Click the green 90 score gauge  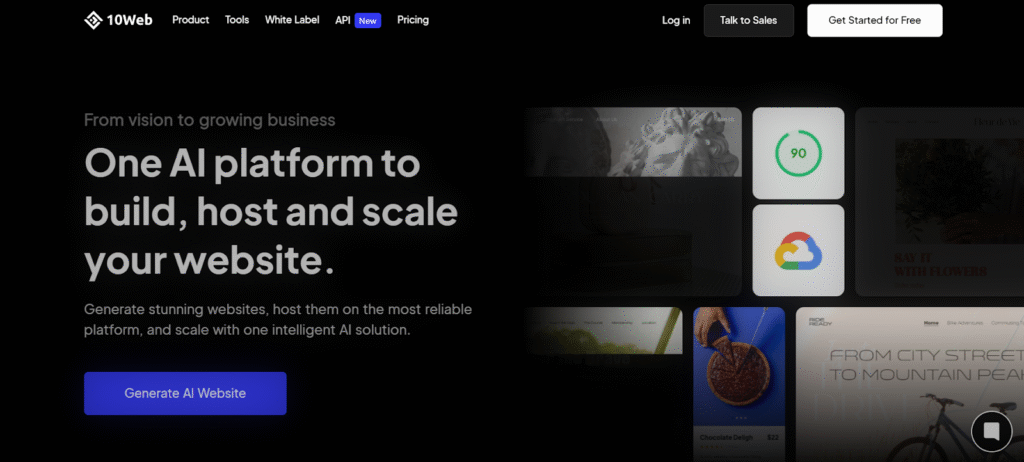798,154
